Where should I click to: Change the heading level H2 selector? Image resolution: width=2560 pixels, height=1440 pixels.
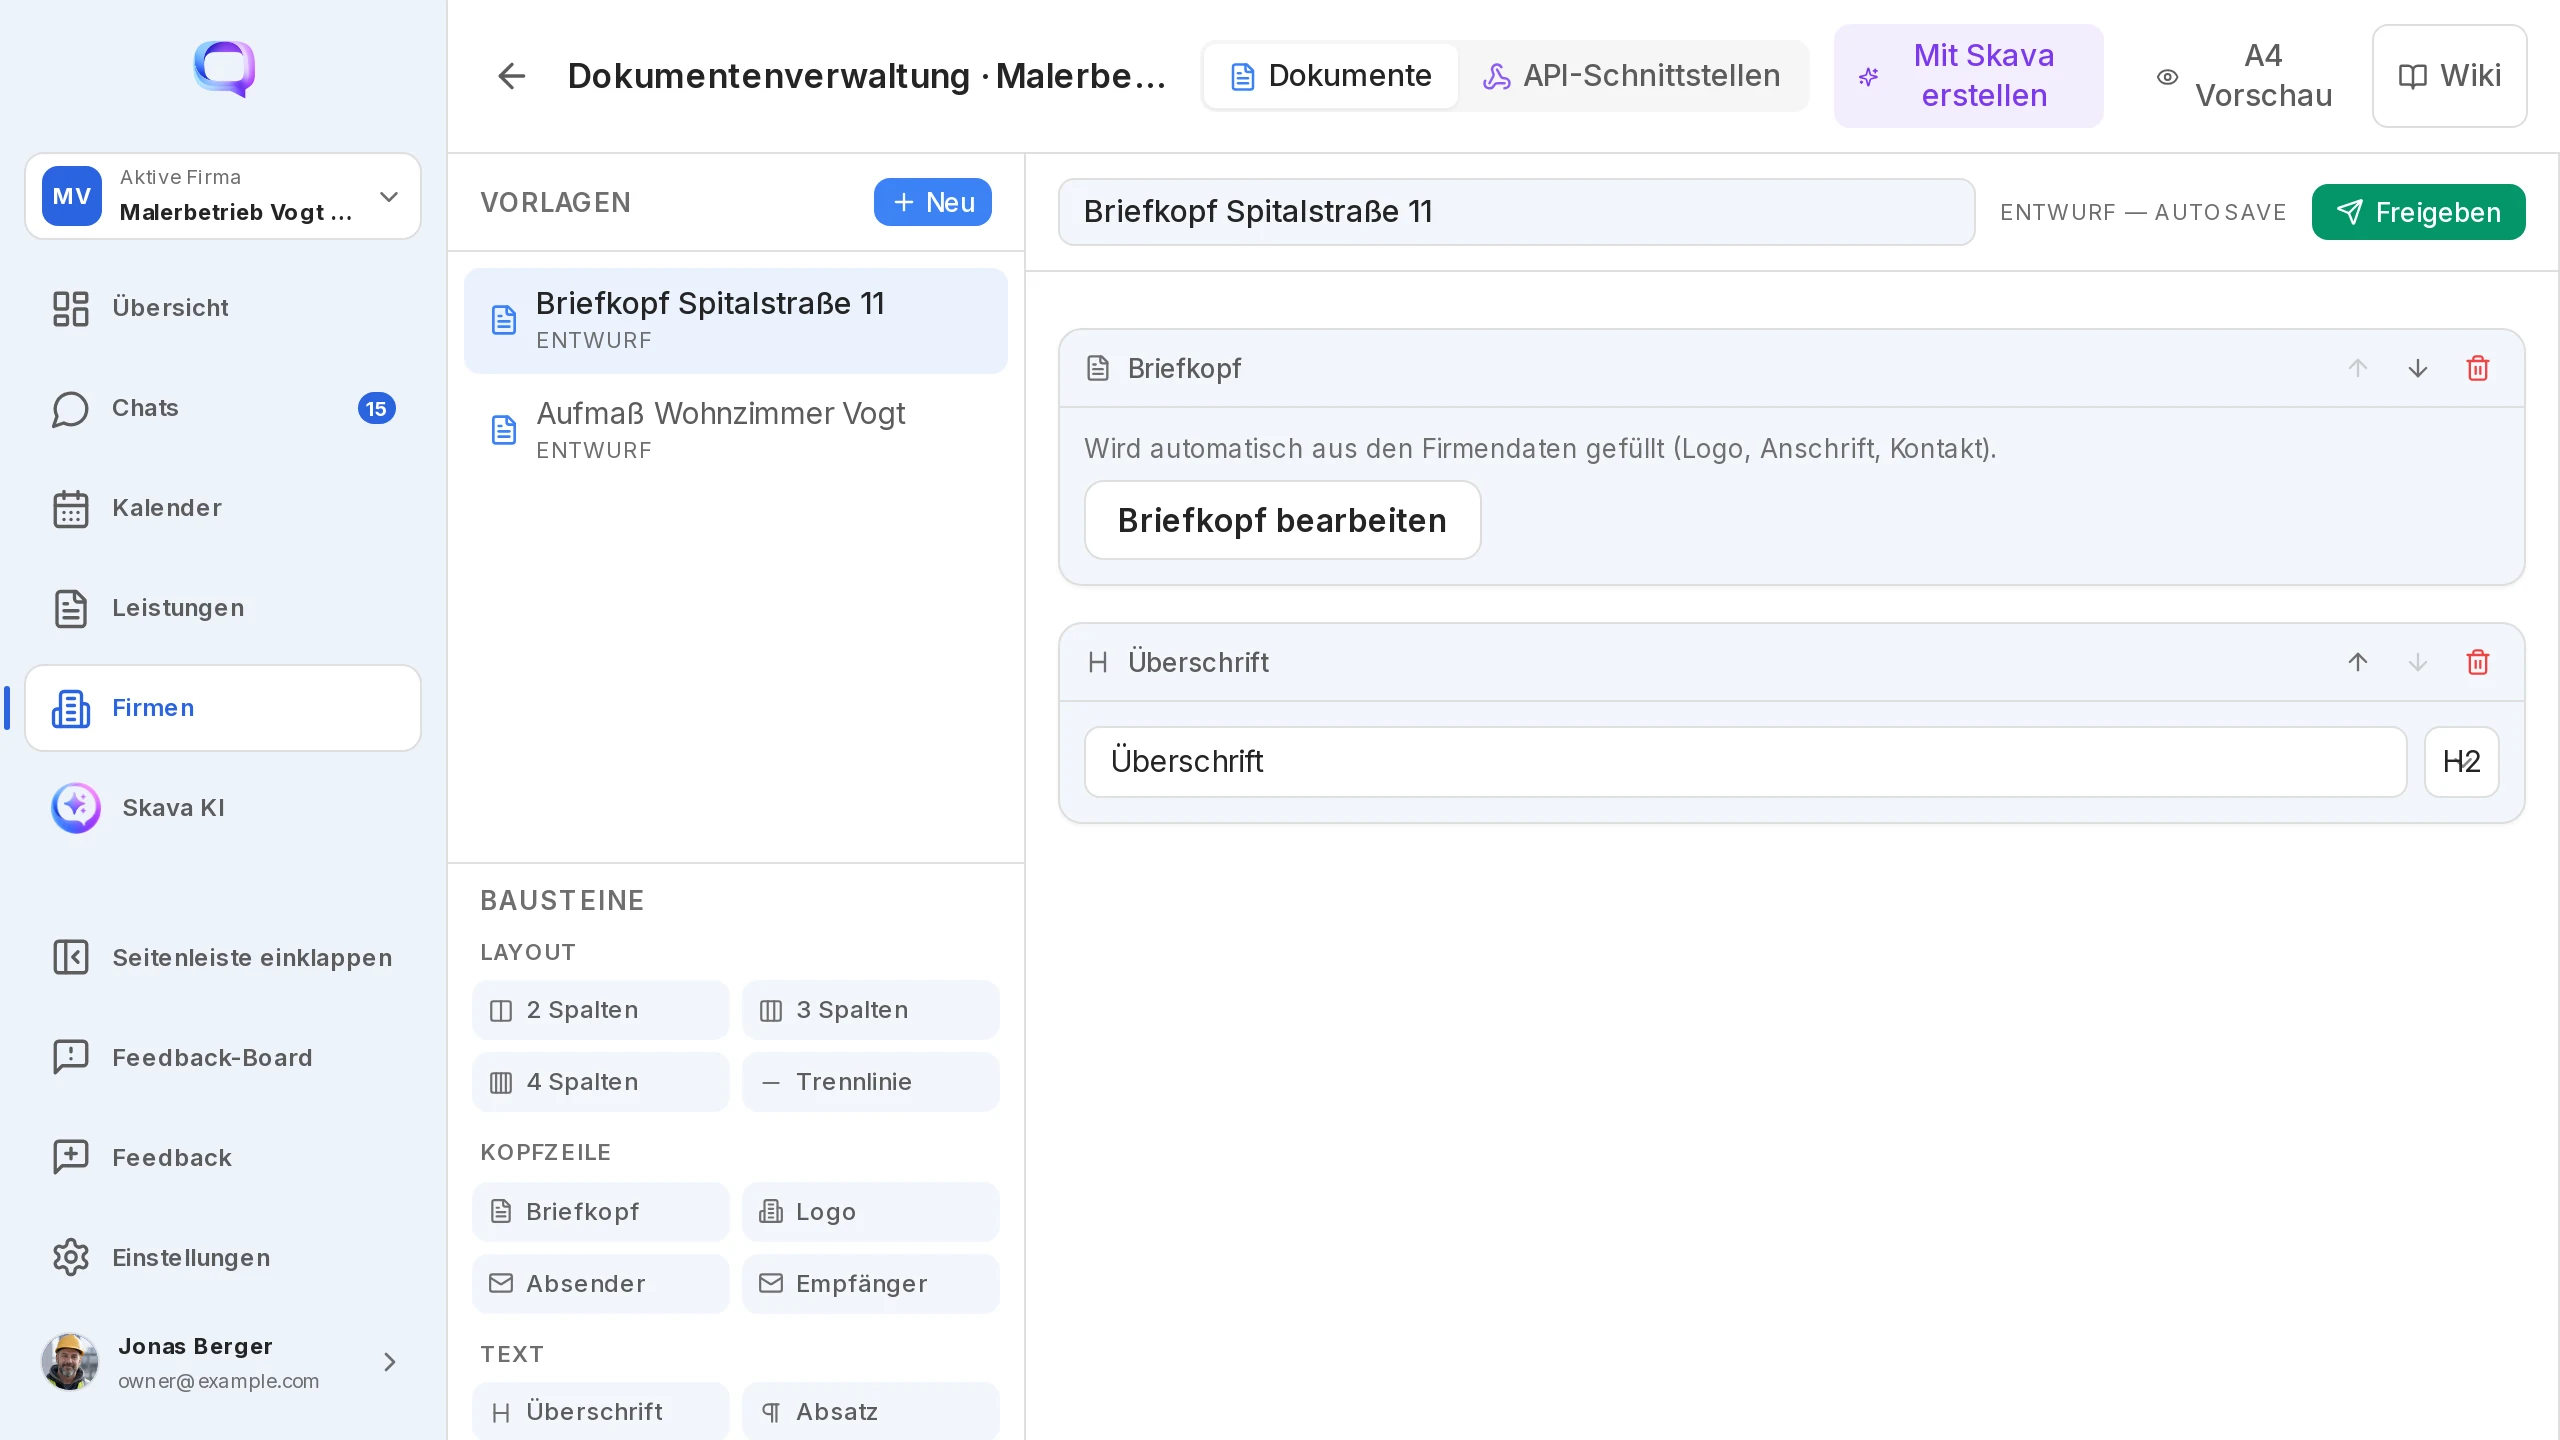[x=2461, y=762]
